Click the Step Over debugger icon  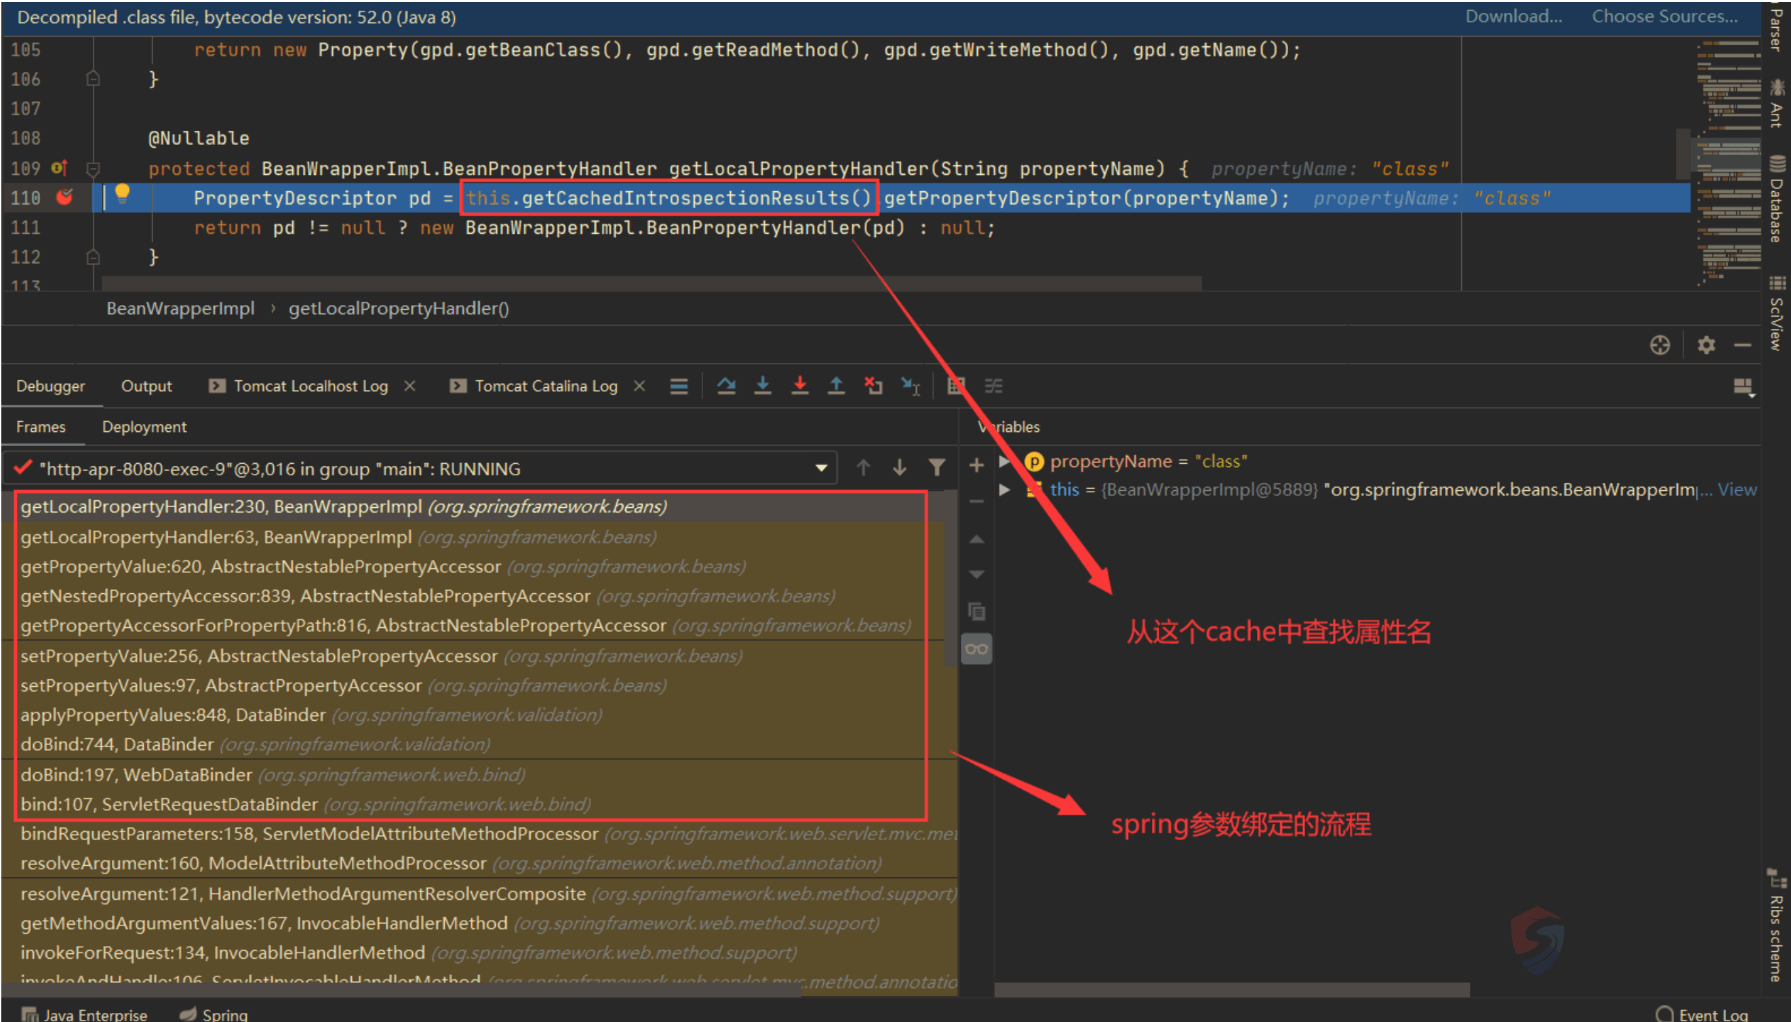tap(726, 386)
